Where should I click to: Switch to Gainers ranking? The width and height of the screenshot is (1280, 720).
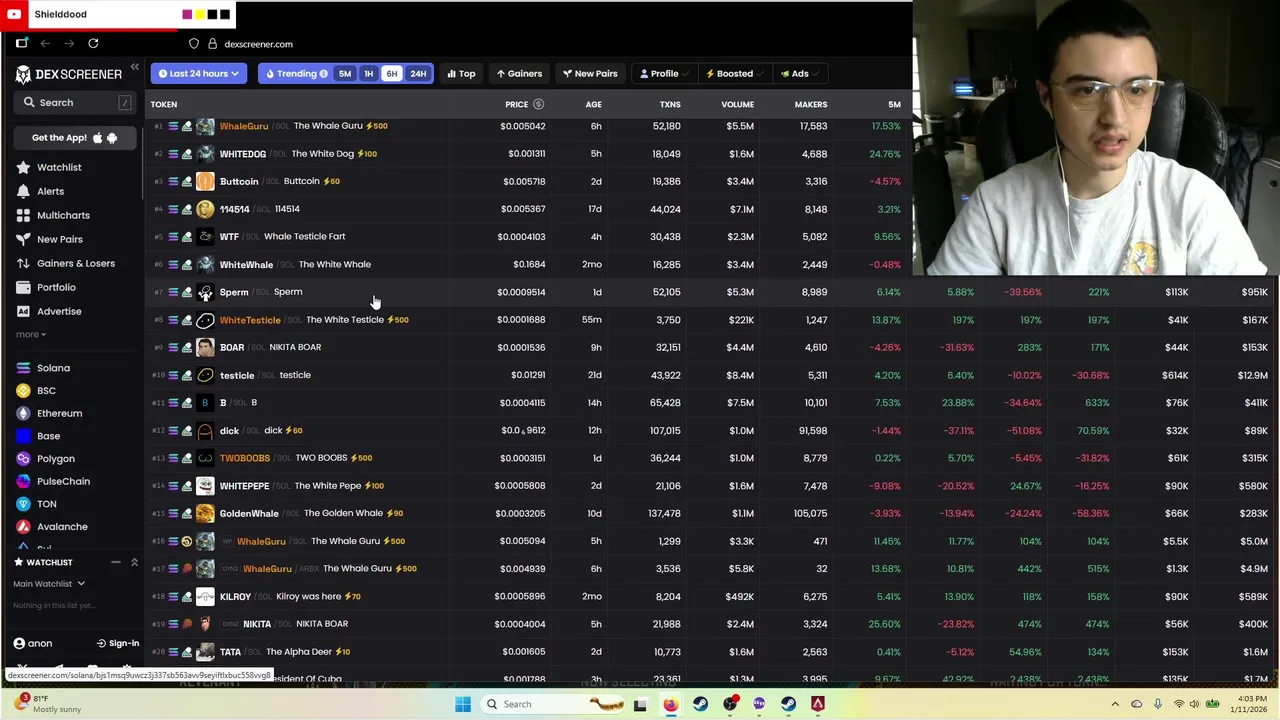[519, 74]
